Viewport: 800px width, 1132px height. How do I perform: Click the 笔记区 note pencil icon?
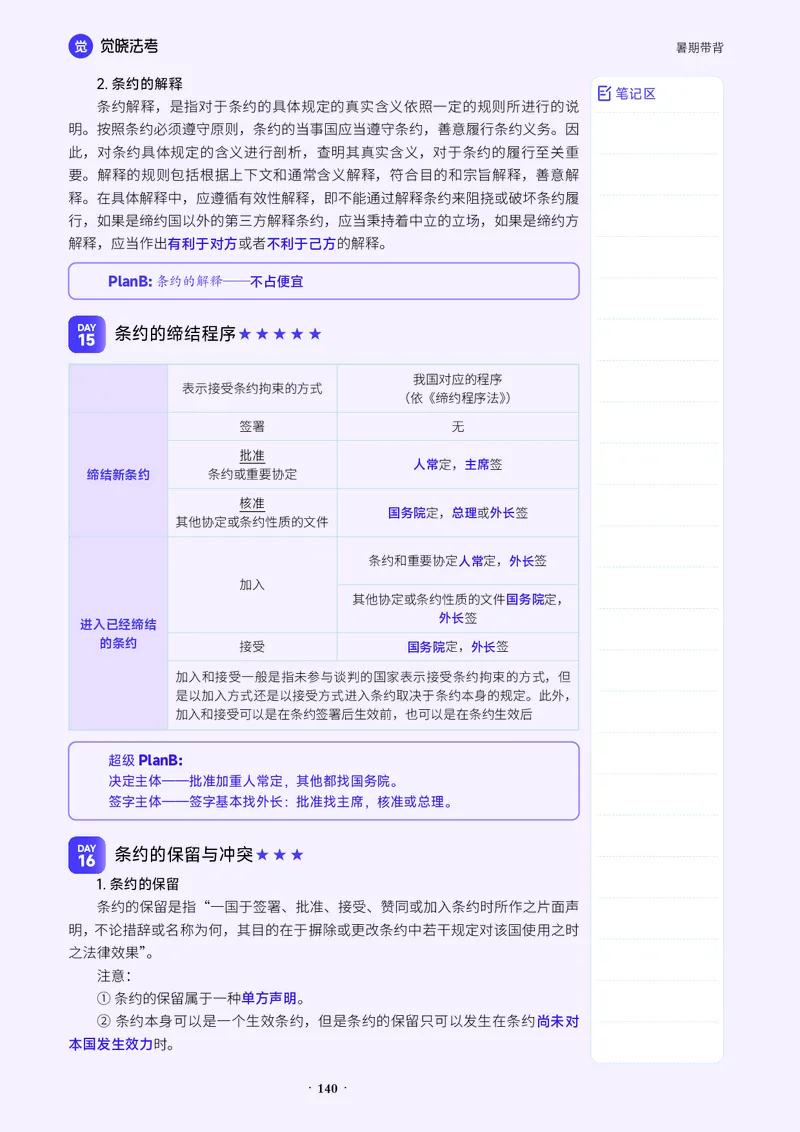click(x=604, y=93)
